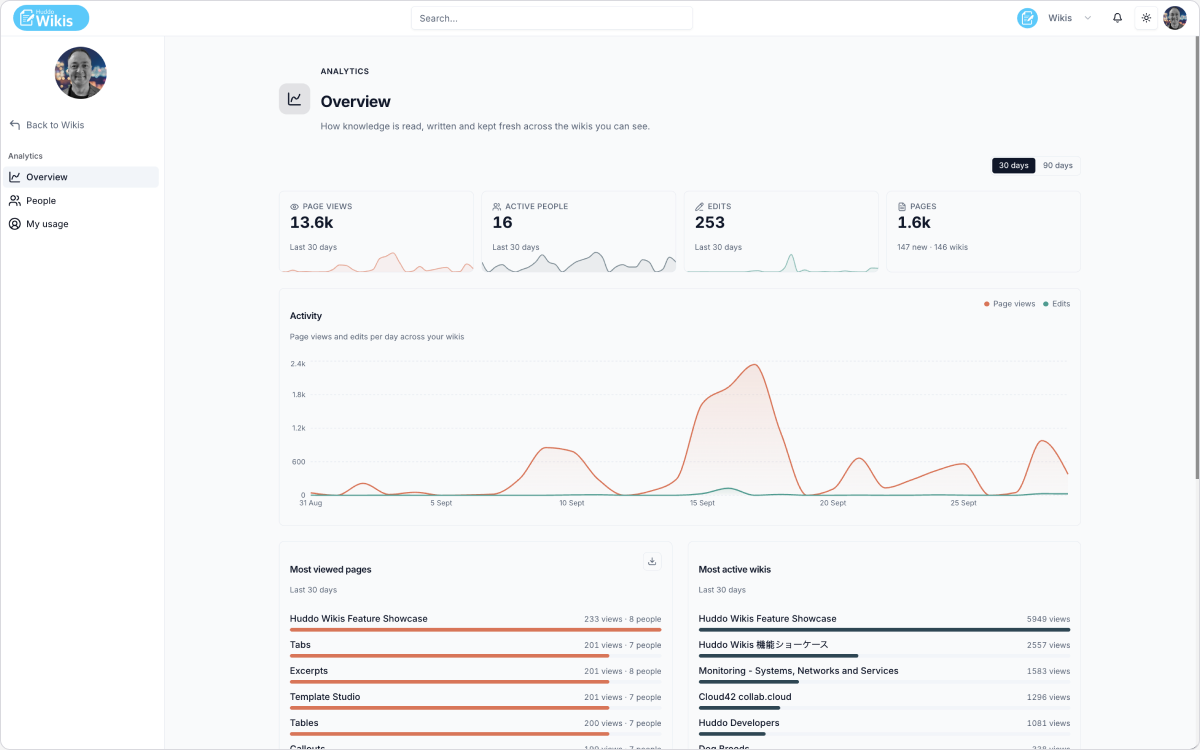
Task: Click the Pages document icon
Action: click(x=902, y=206)
